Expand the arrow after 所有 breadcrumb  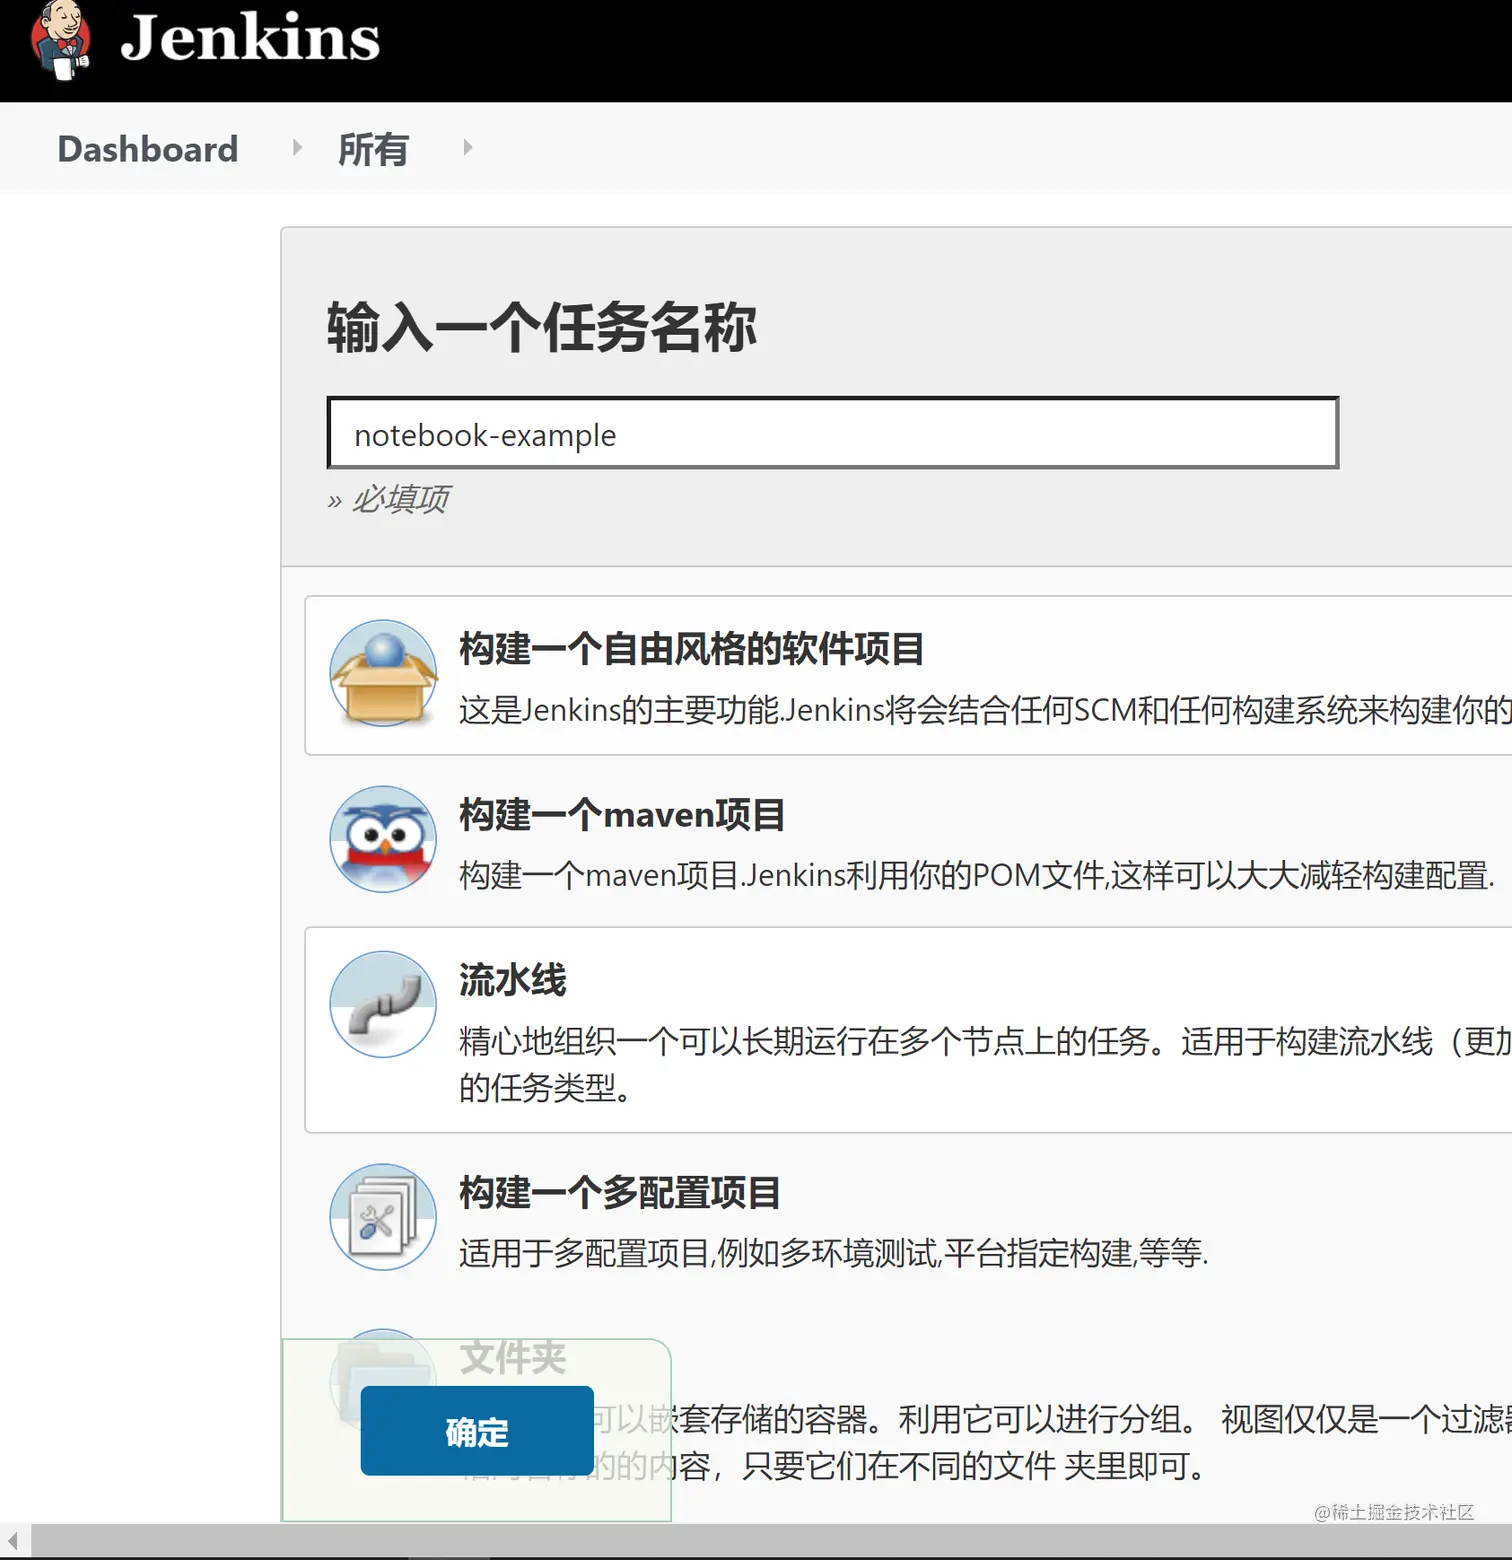click(x=467, y=148)
